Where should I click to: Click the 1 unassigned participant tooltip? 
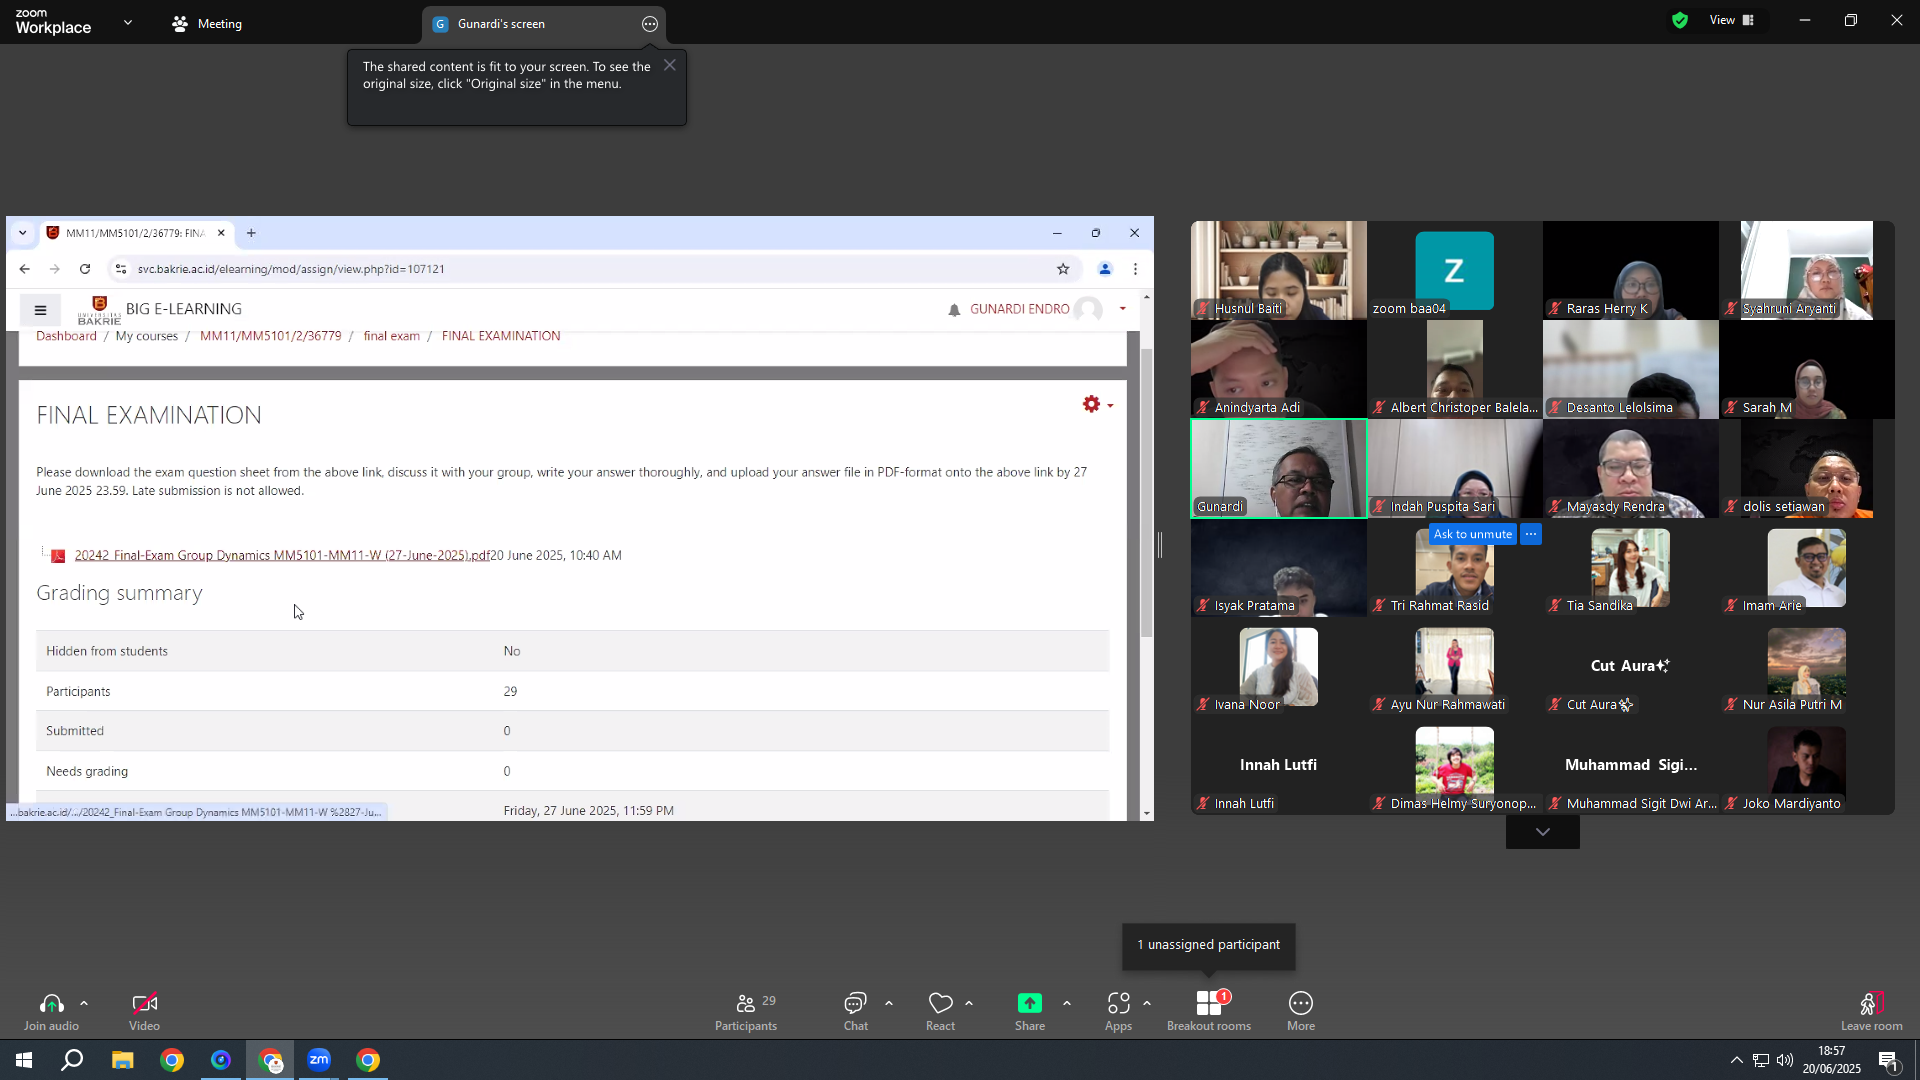(1209, 946)
